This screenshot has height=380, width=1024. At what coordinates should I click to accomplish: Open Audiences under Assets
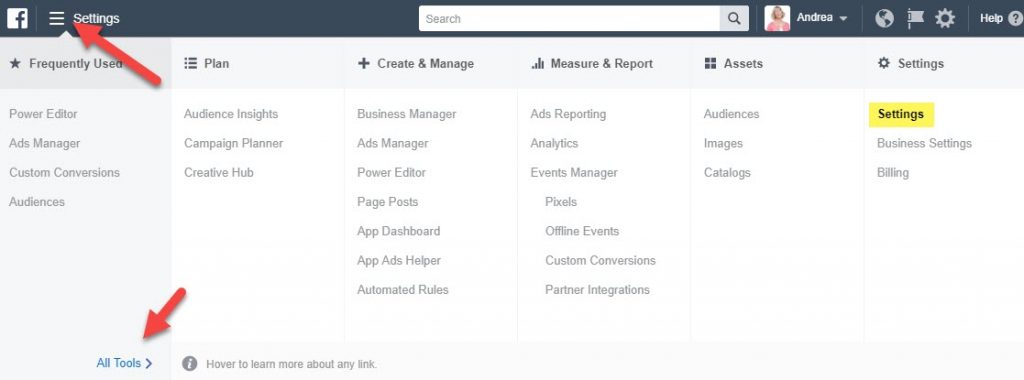[x=731, y=114]
